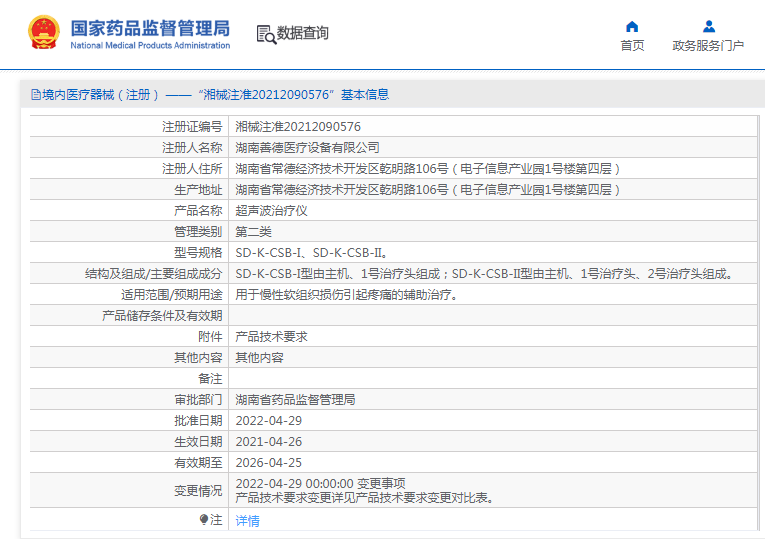Image resolution: width=765 pixels, height=539 pixels.
Task: Click the lightbulb icon beside 注
Action: [x=204, y=520]
